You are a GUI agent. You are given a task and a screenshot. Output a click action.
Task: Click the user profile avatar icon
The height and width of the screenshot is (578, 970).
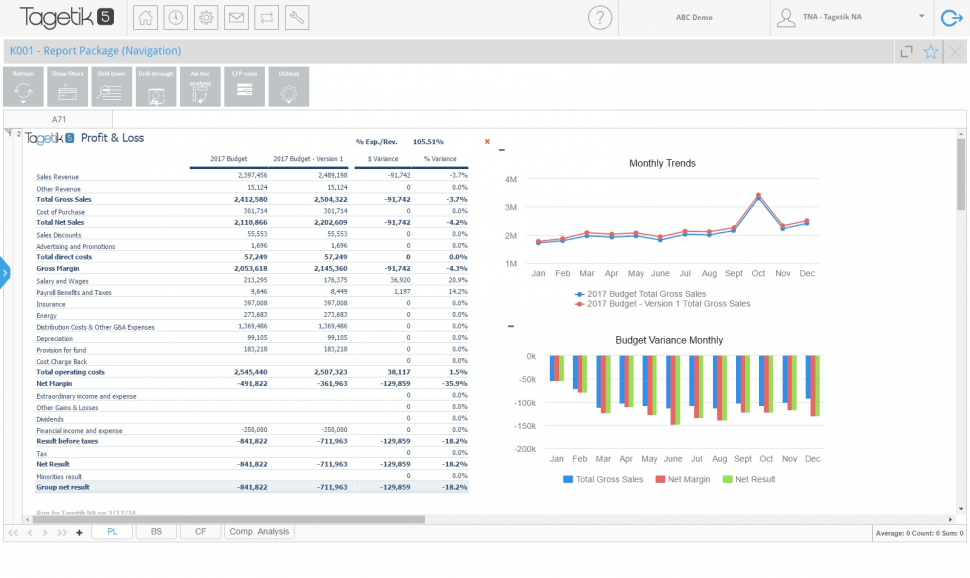786,17
